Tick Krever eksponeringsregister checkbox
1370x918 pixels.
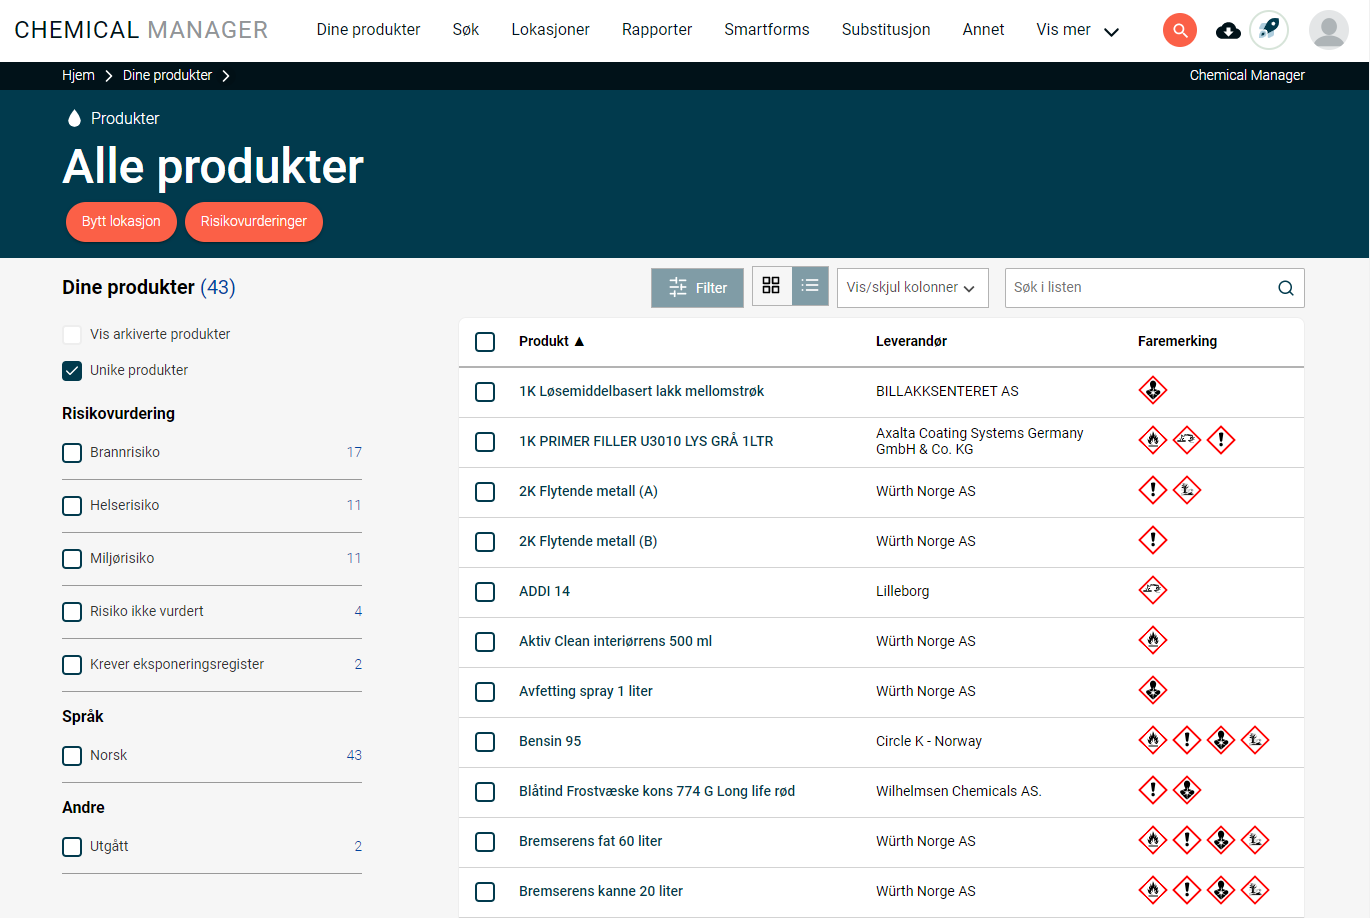(72, 665)
